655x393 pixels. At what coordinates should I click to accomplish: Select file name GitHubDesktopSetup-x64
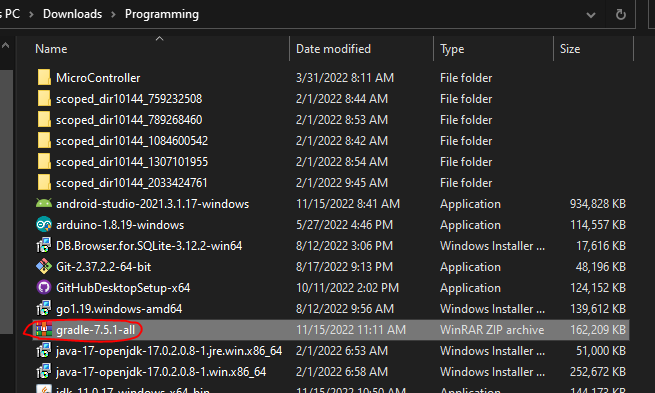point(123,288)
